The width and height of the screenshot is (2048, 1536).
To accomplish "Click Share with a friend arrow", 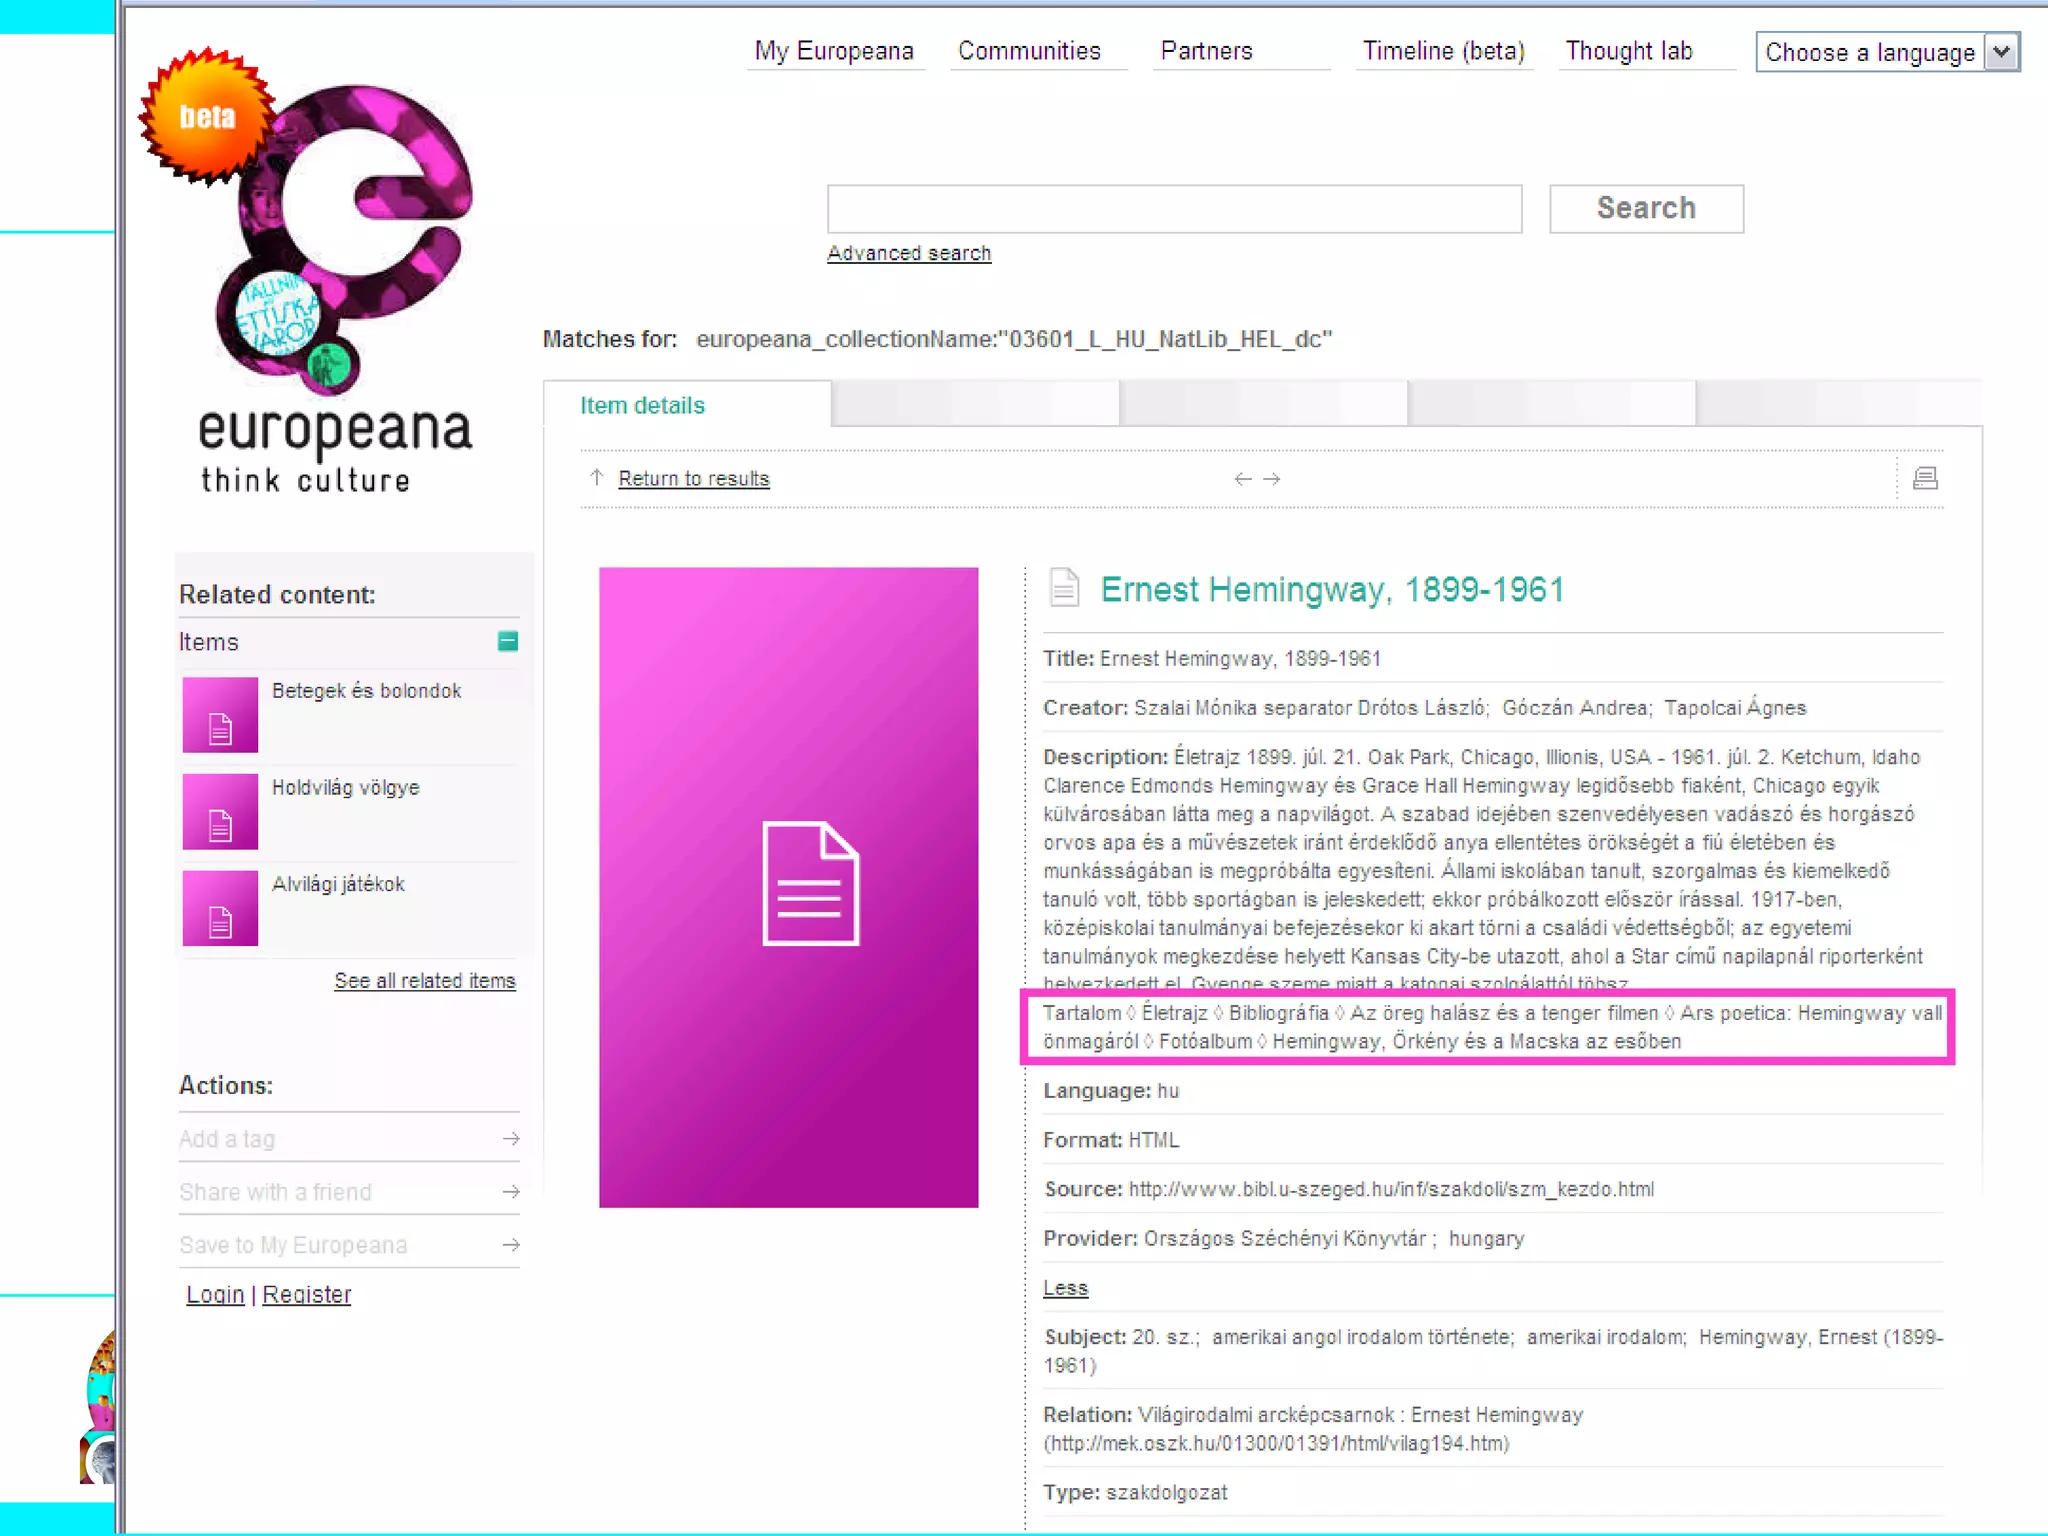I will point(511,1192).
